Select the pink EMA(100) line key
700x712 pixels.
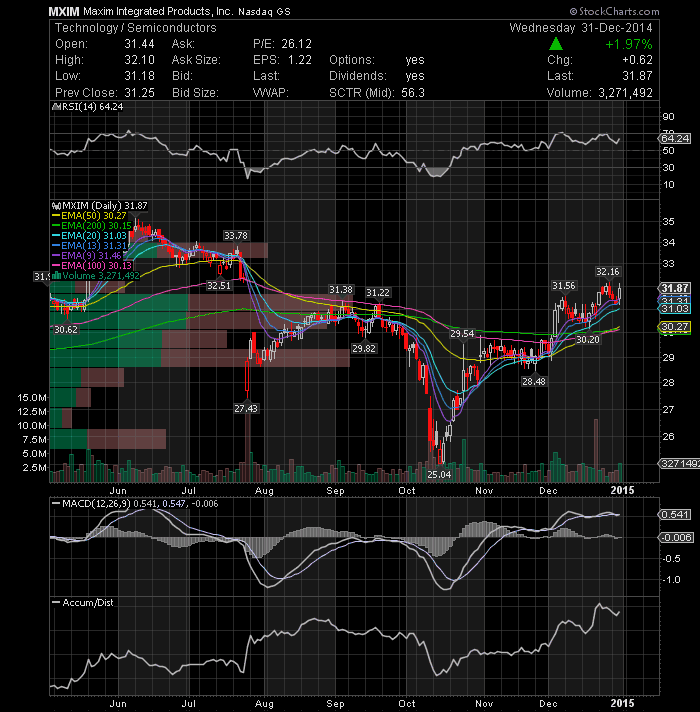(x=56, y=266)
